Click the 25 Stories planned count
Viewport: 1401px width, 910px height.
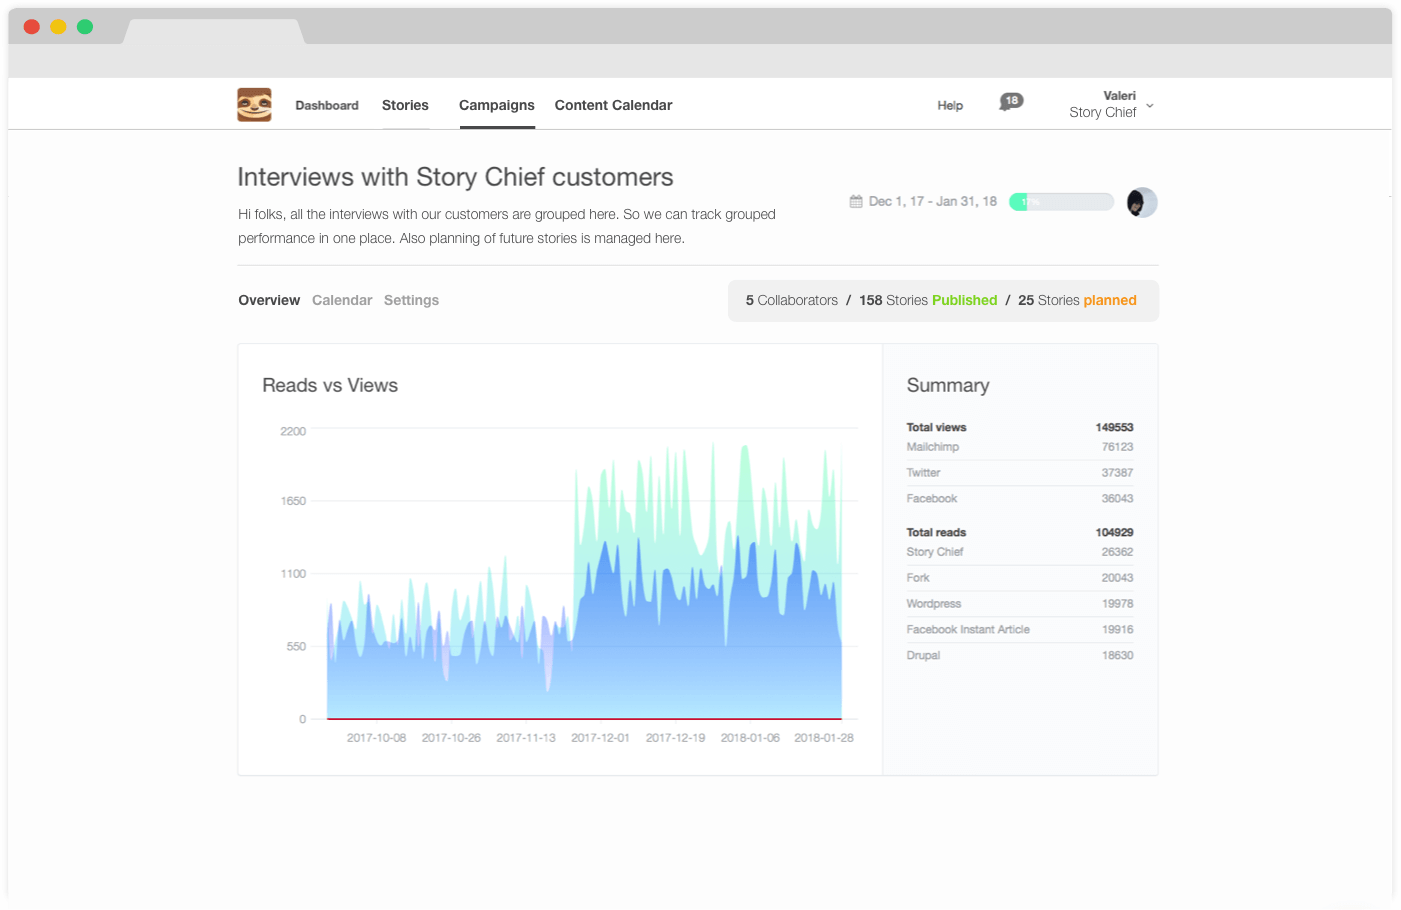click(1077, 300)
